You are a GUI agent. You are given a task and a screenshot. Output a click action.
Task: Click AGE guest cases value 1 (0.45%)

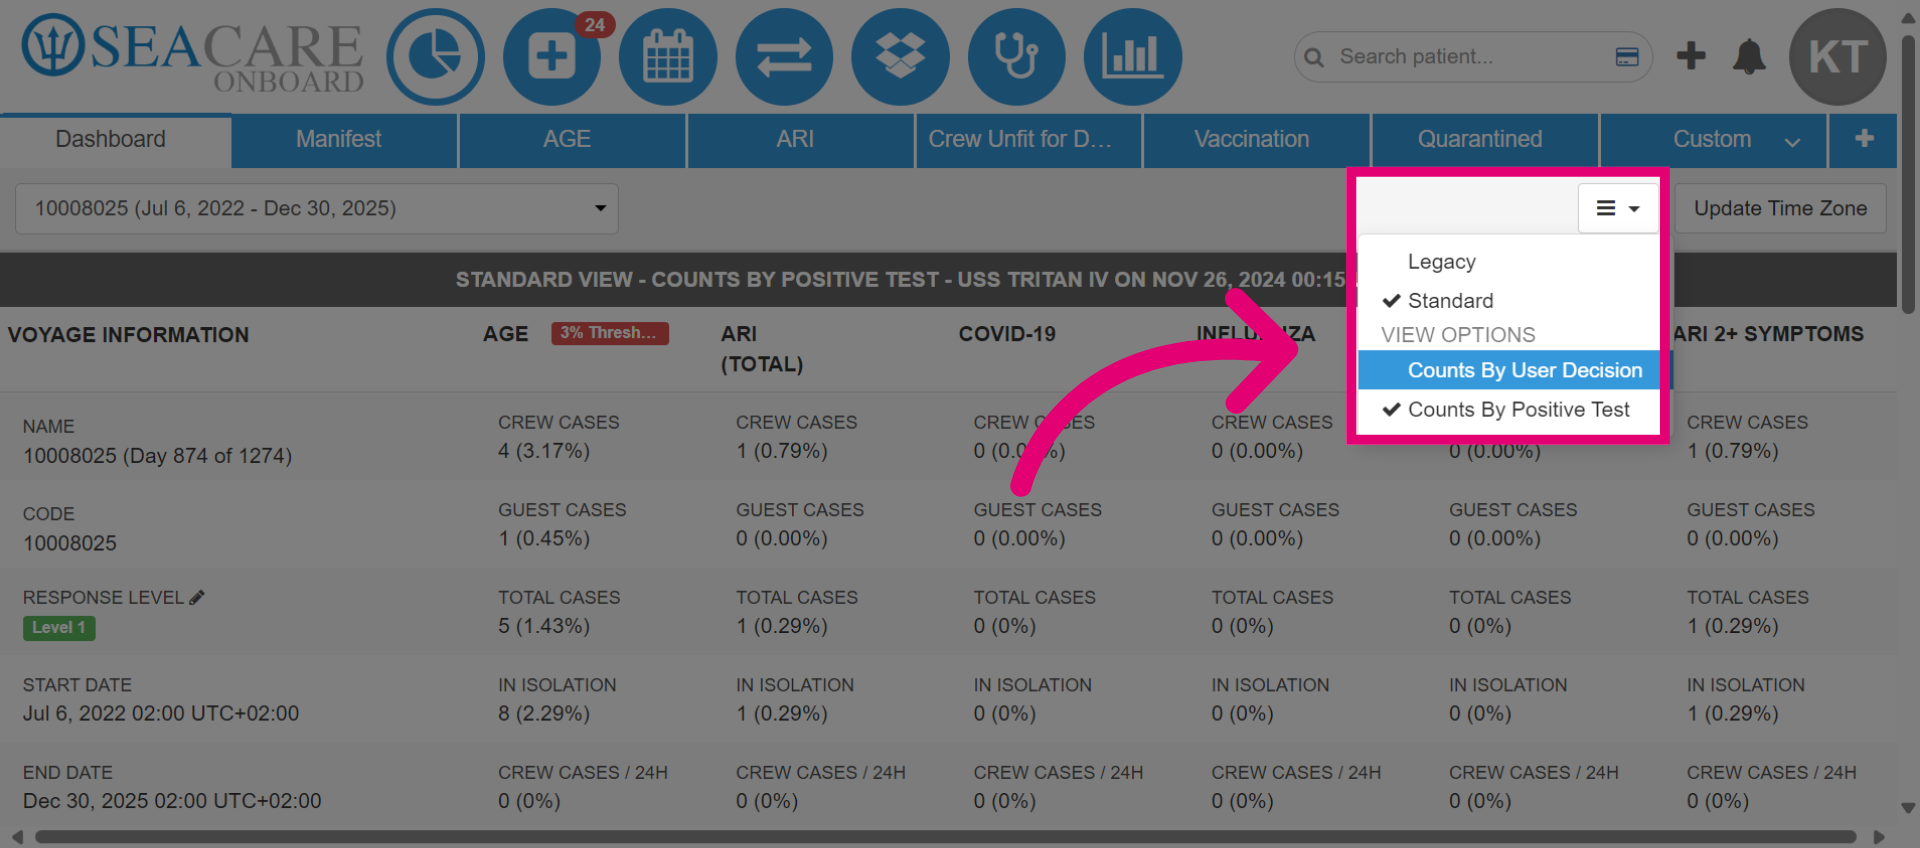(544, 539)
